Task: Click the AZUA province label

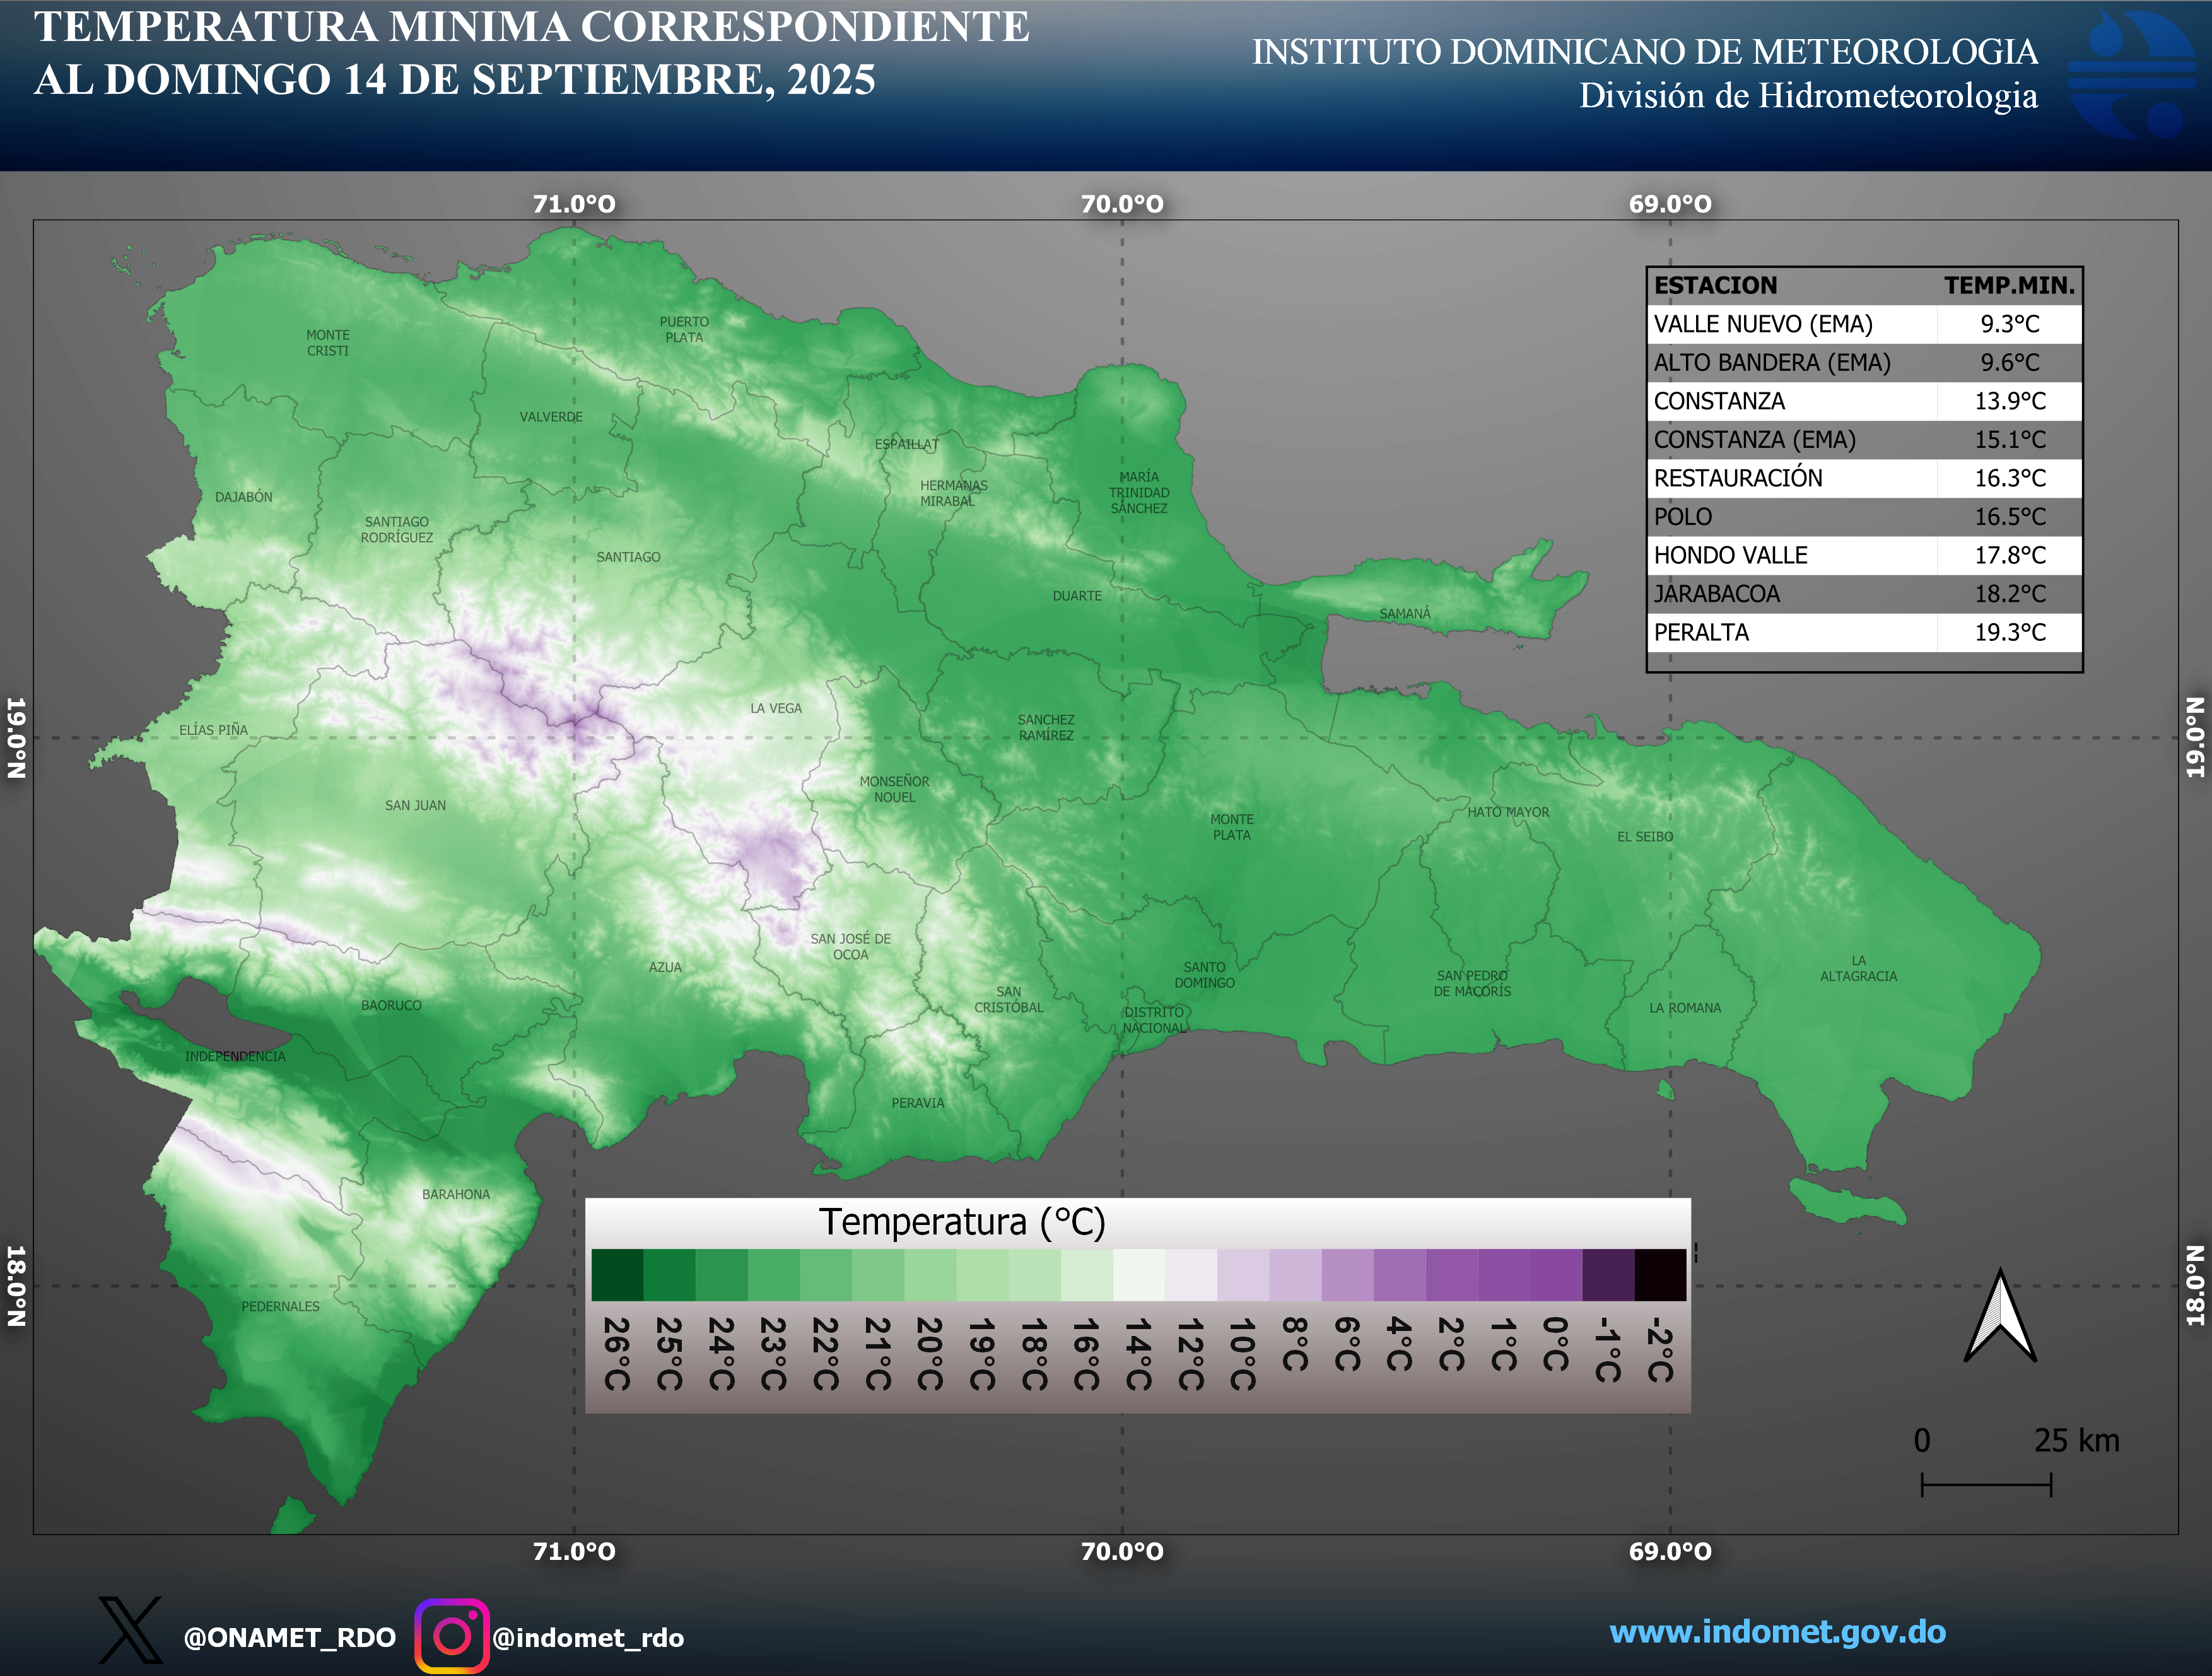Action: pyautogui.click(x=665, y=968)
